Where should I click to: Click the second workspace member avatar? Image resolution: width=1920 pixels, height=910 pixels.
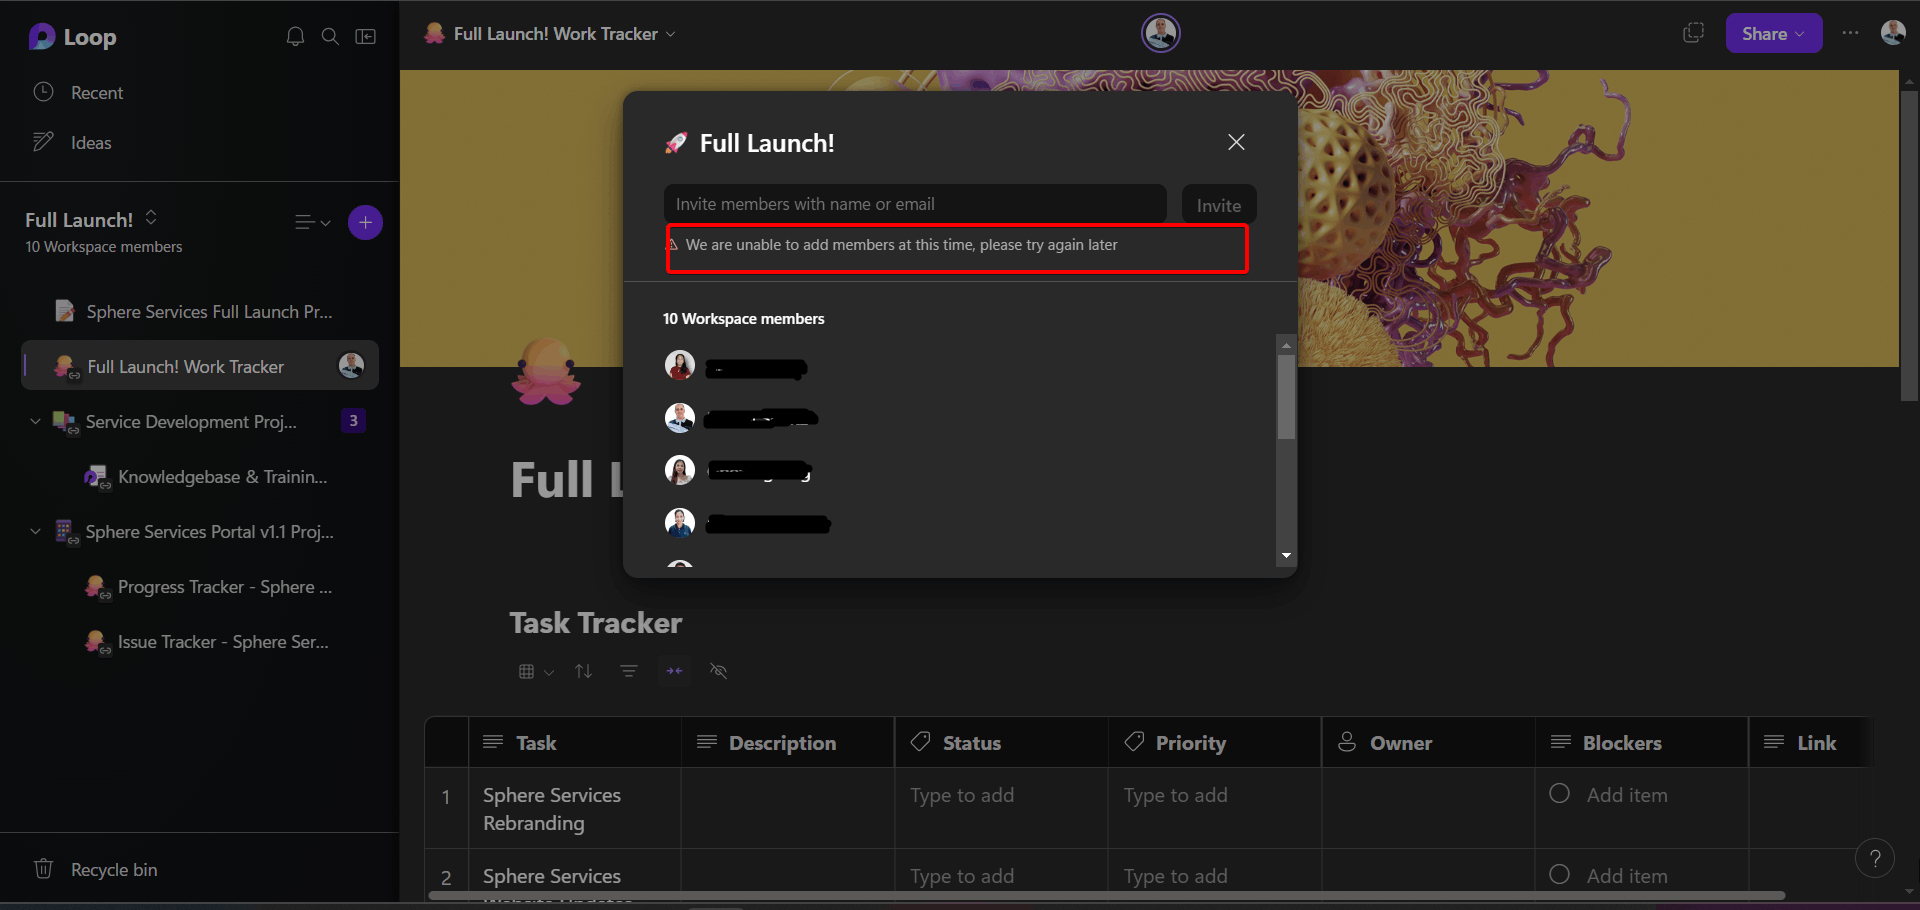click(x=680, y=418)
